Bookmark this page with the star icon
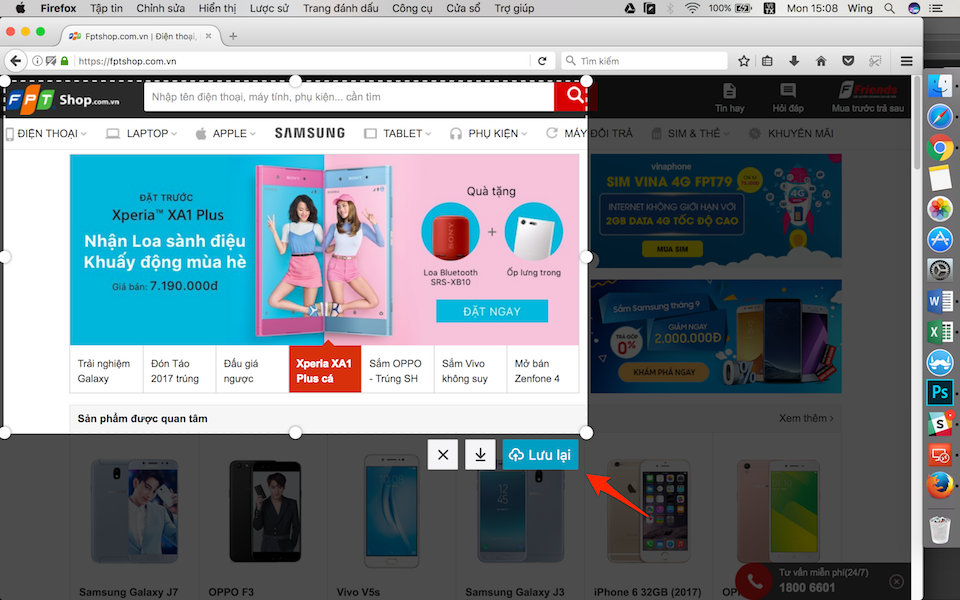The height and width of the screenshot is (600, 960). click(x=743, y=61)
